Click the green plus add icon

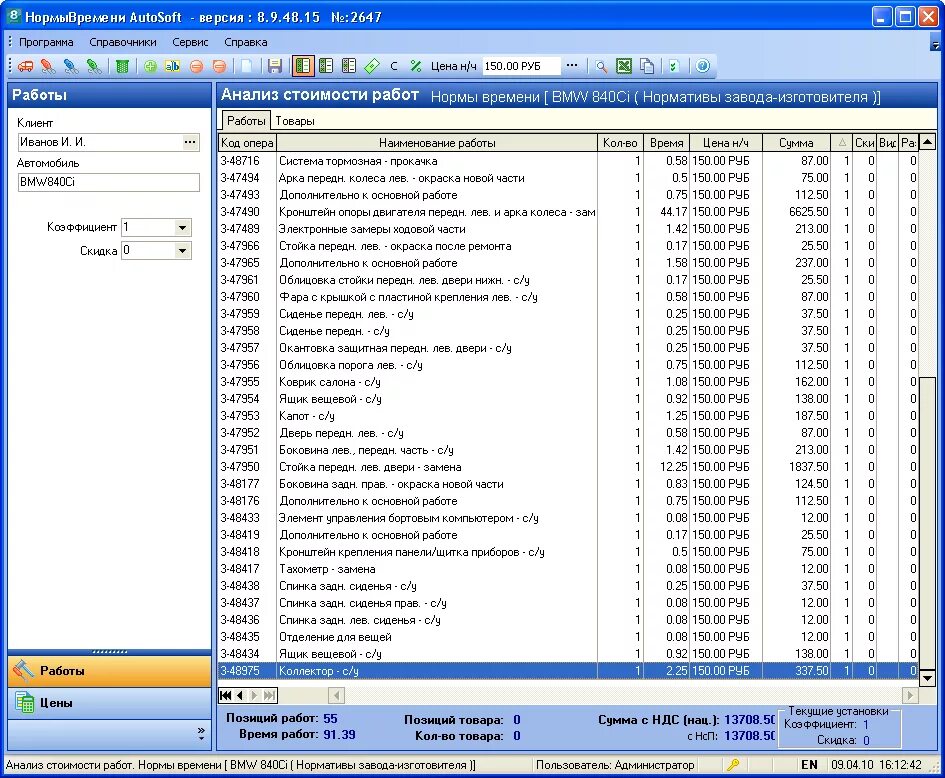[x=150, y=66]
